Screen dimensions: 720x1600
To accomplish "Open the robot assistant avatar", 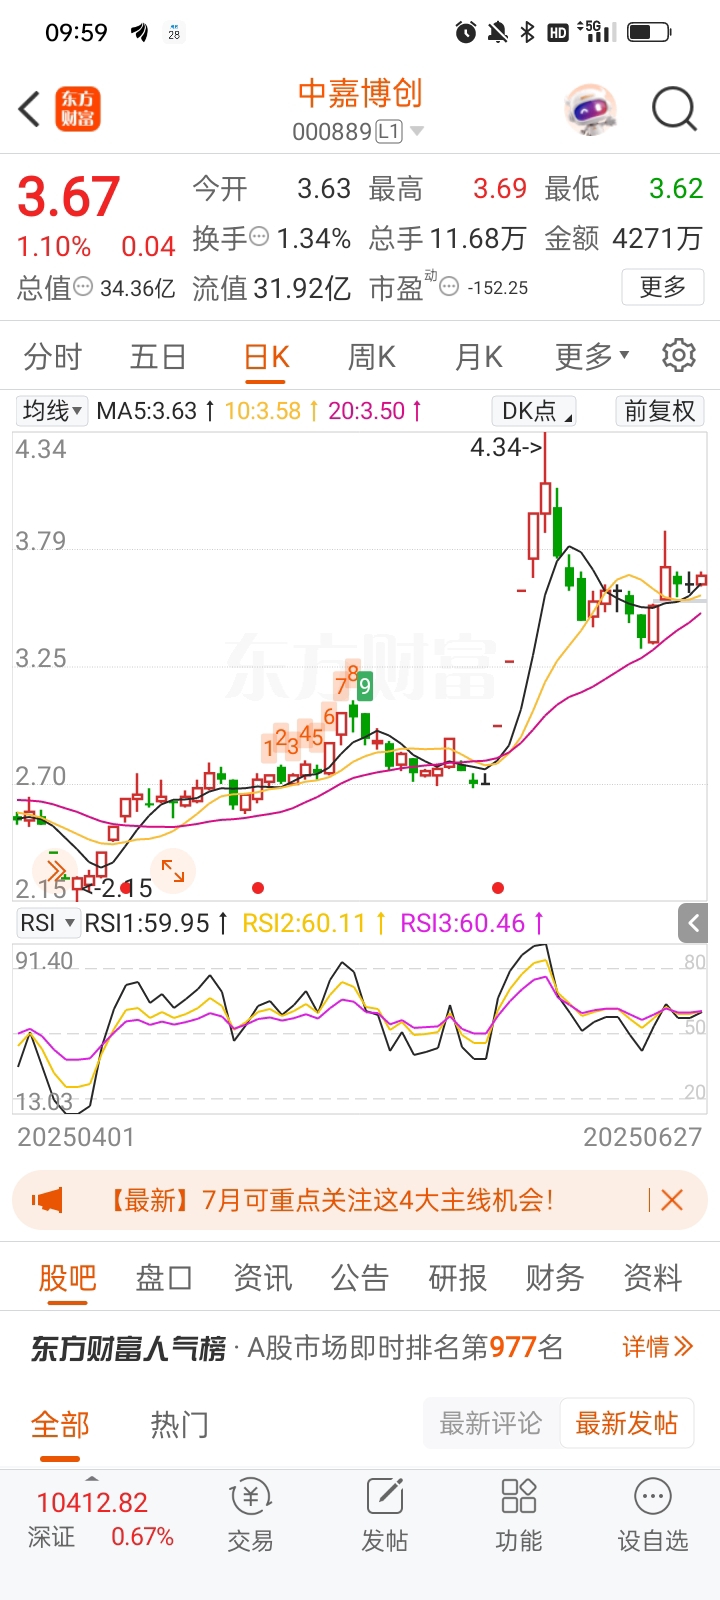I will tap(590, 109).
